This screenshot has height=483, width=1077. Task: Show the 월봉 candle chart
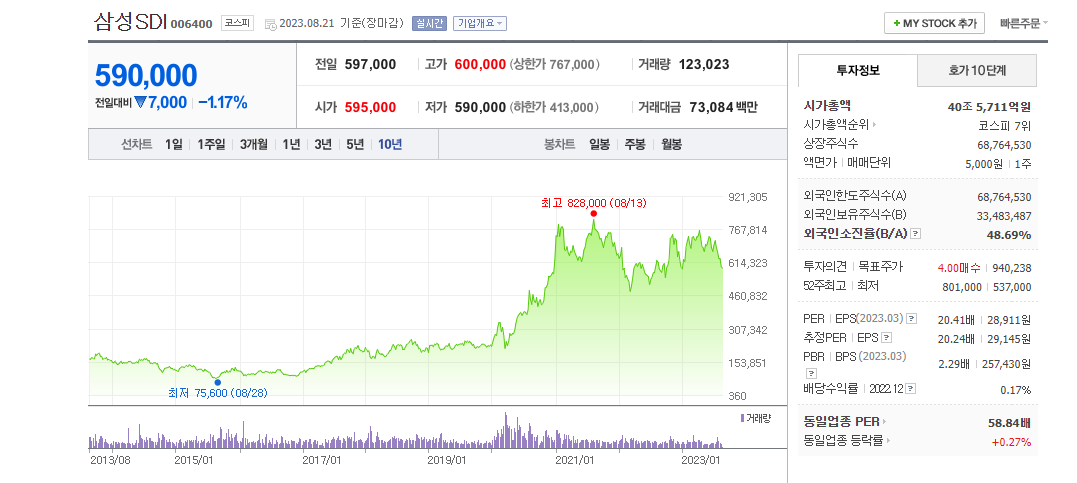[672, 144]
